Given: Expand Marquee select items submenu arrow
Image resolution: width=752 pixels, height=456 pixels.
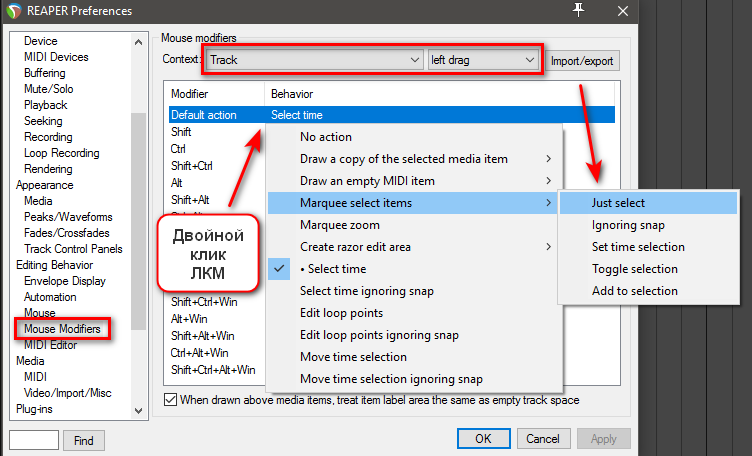Looking at the screenshot, I should (x=548, y=203).
